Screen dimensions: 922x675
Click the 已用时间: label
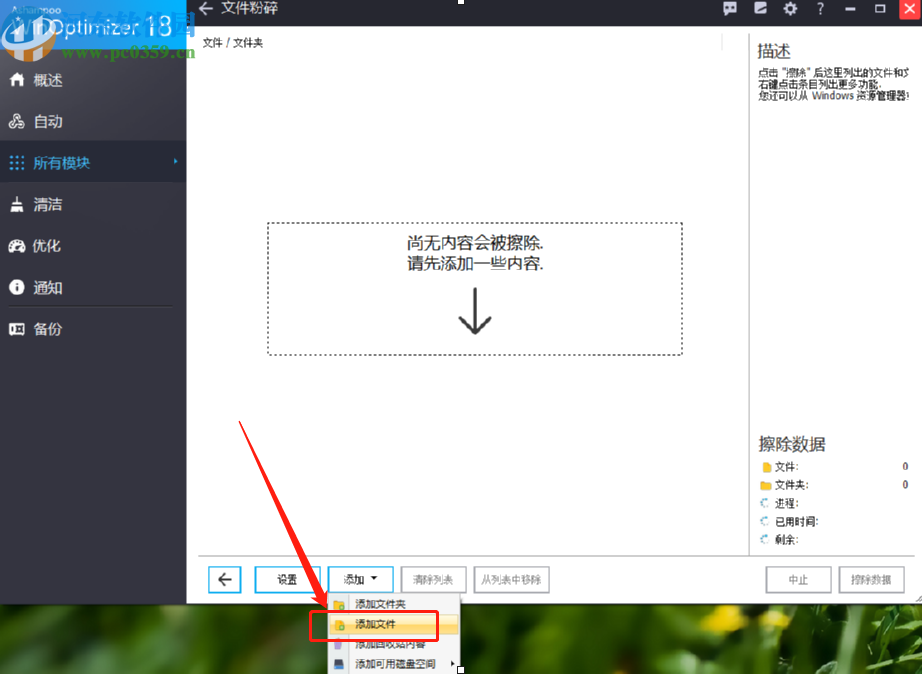point(796,522)
